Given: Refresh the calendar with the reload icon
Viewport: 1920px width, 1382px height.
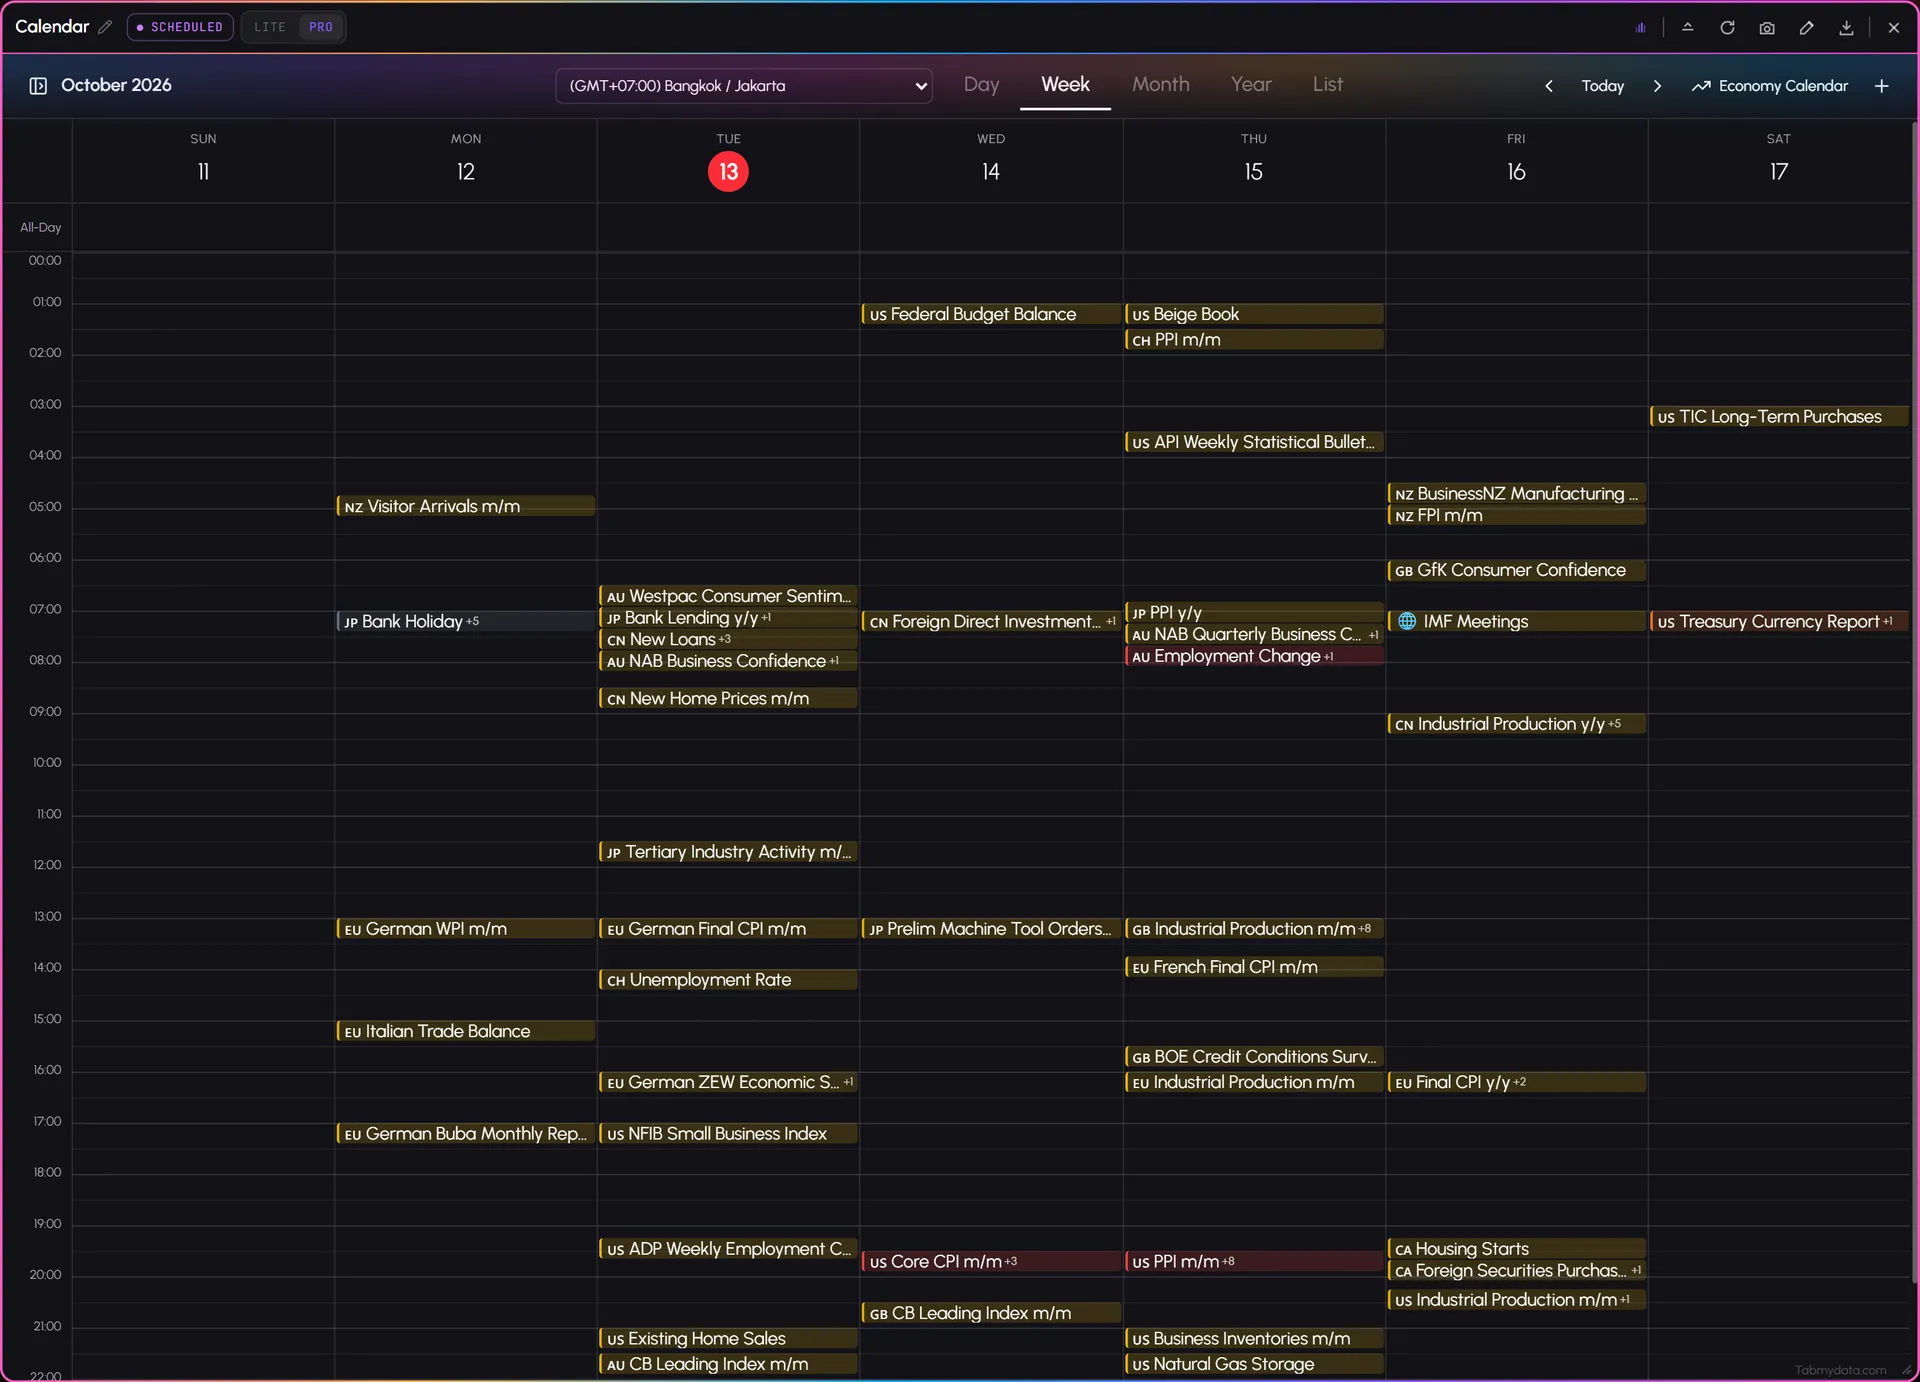Looking at the screenshot, I should click(1727, 28).
